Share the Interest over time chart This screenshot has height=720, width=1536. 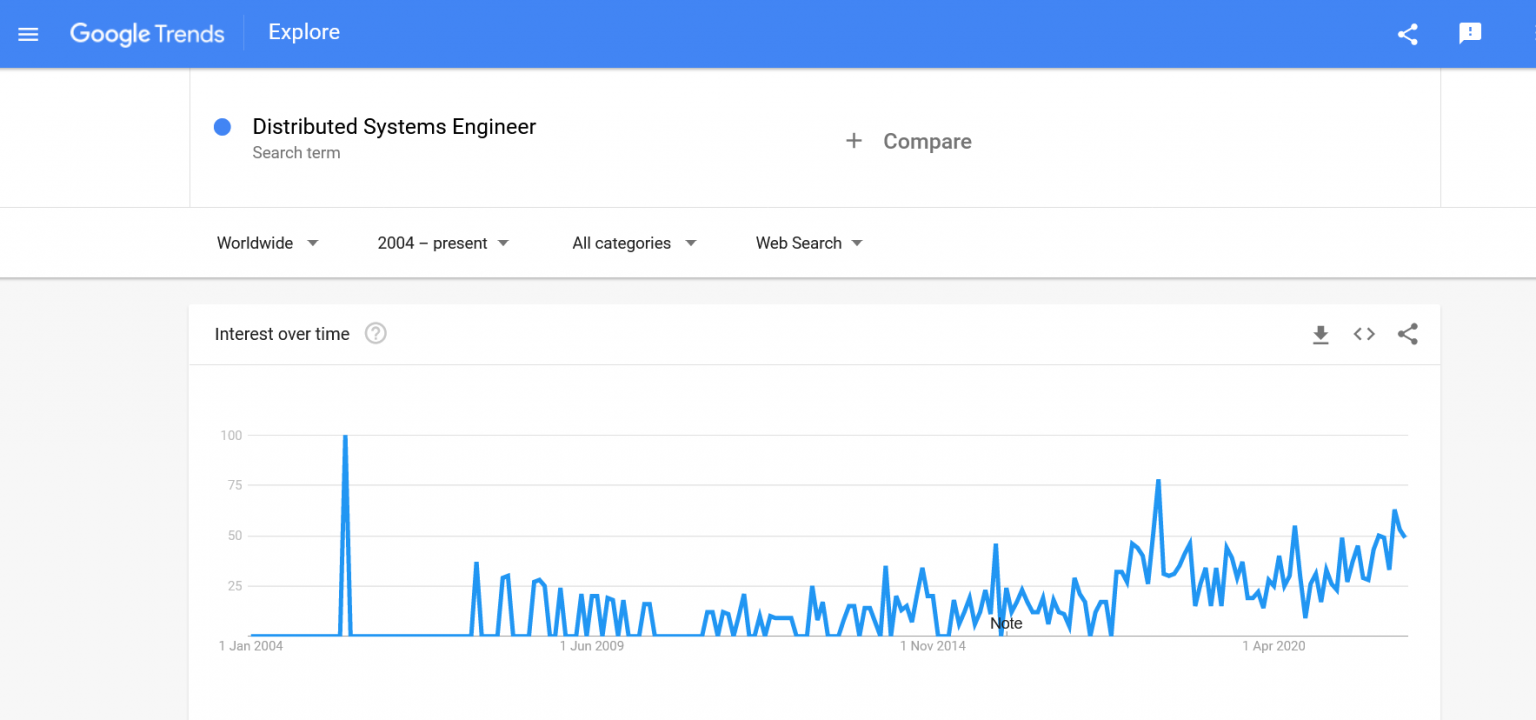(x=1407, y=334)
